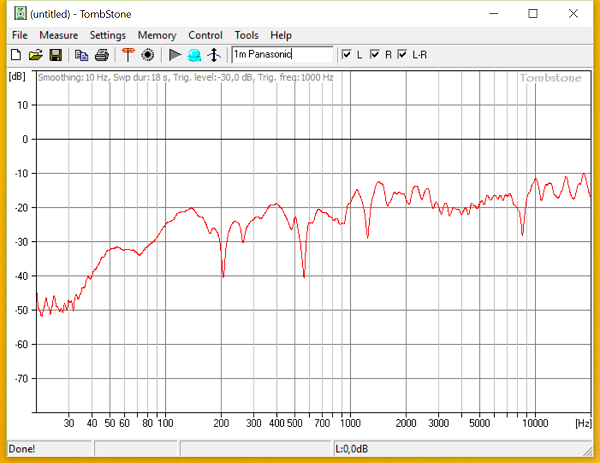This screenshot has width=600, height=463.
Task: Open the Help menu
Action: click(281, 35)
